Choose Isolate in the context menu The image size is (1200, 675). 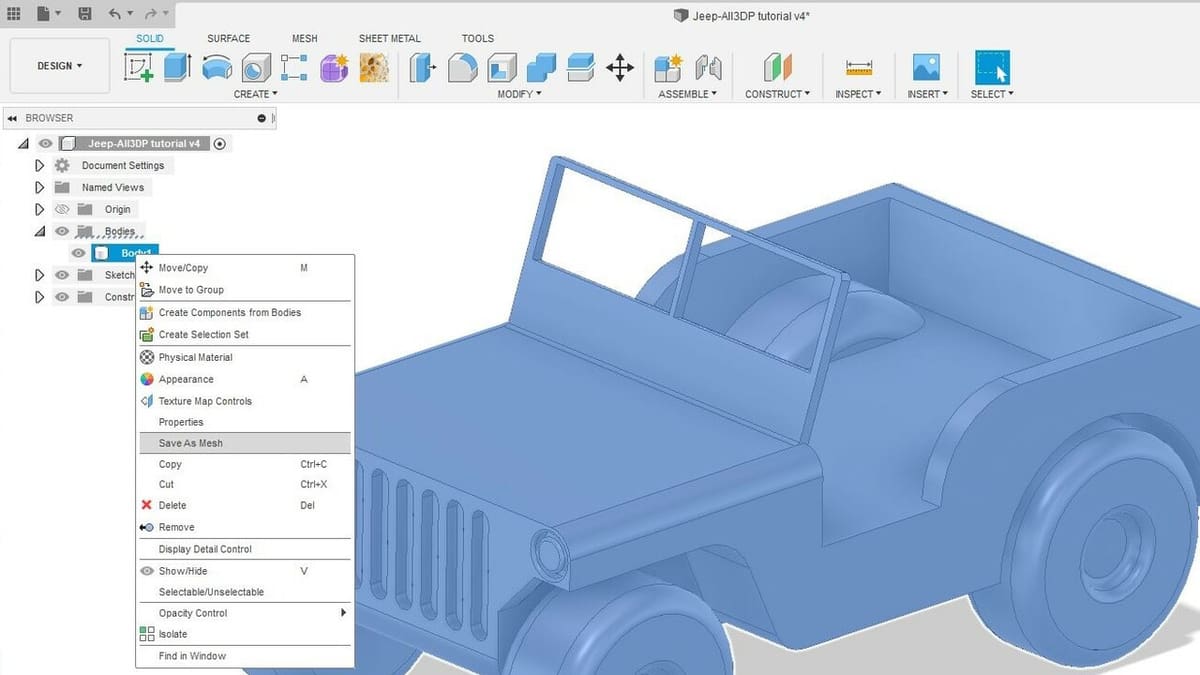point(244,634)
